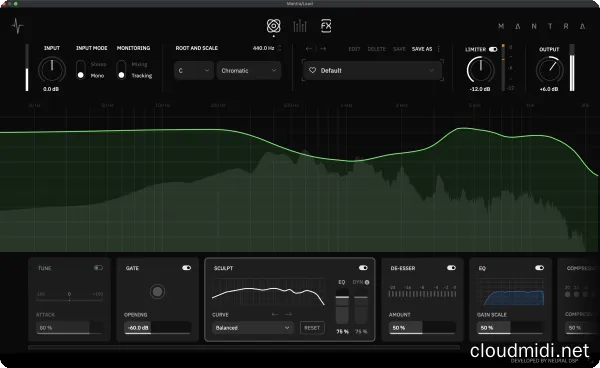The image size is (600, 368).
Task: Click the Compressor module slider at 50 %
Action: [582, 328]
